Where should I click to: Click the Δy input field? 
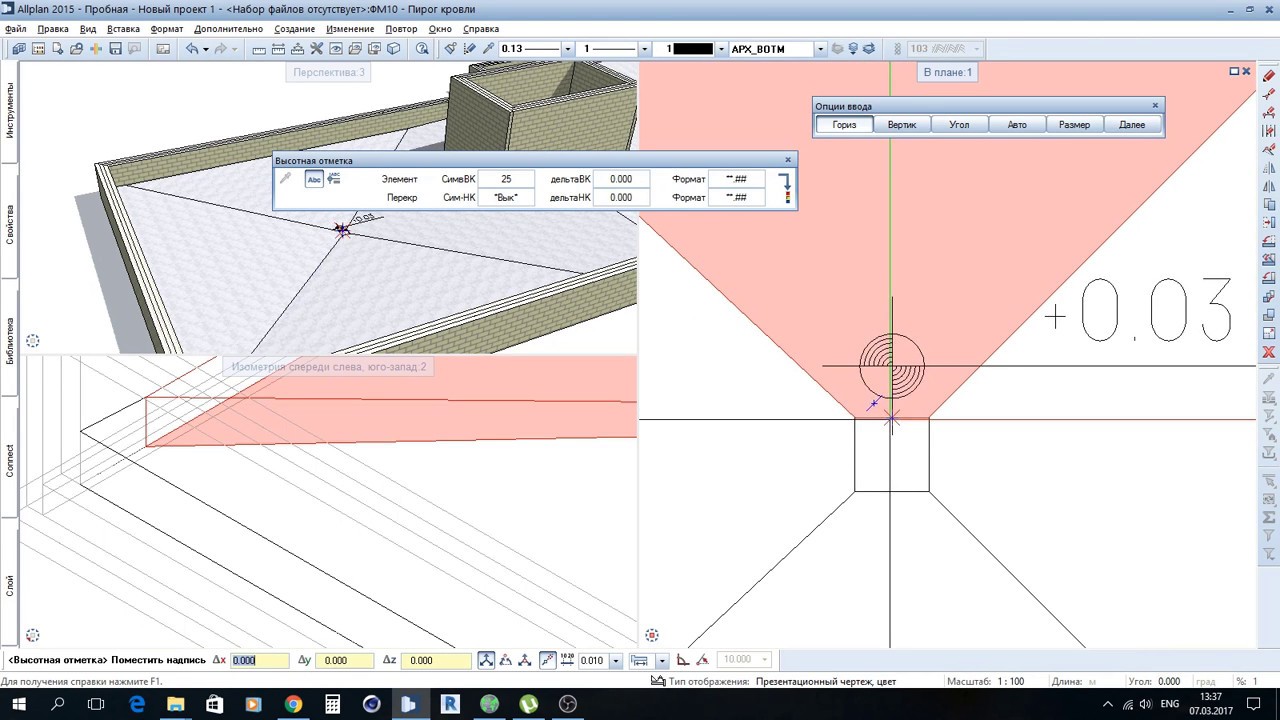click(x=344, y=660)
